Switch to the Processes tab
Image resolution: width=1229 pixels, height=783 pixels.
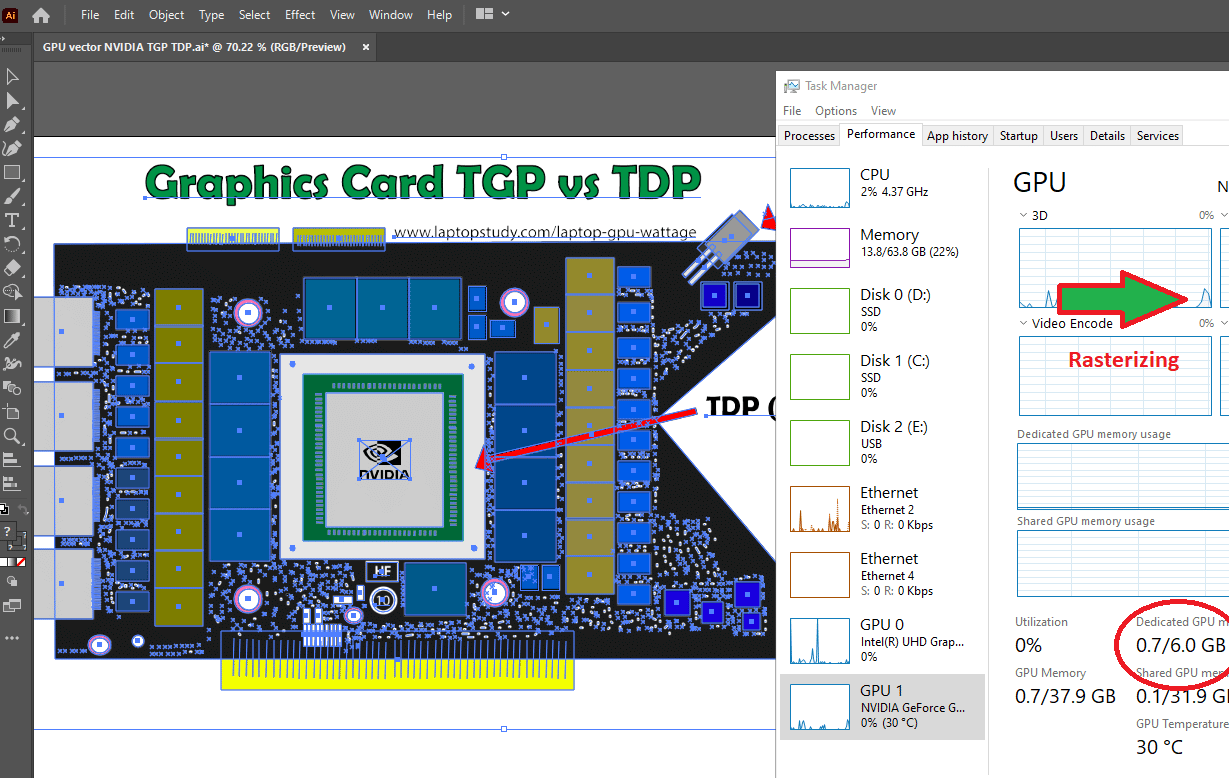click(x=808, y=135)
